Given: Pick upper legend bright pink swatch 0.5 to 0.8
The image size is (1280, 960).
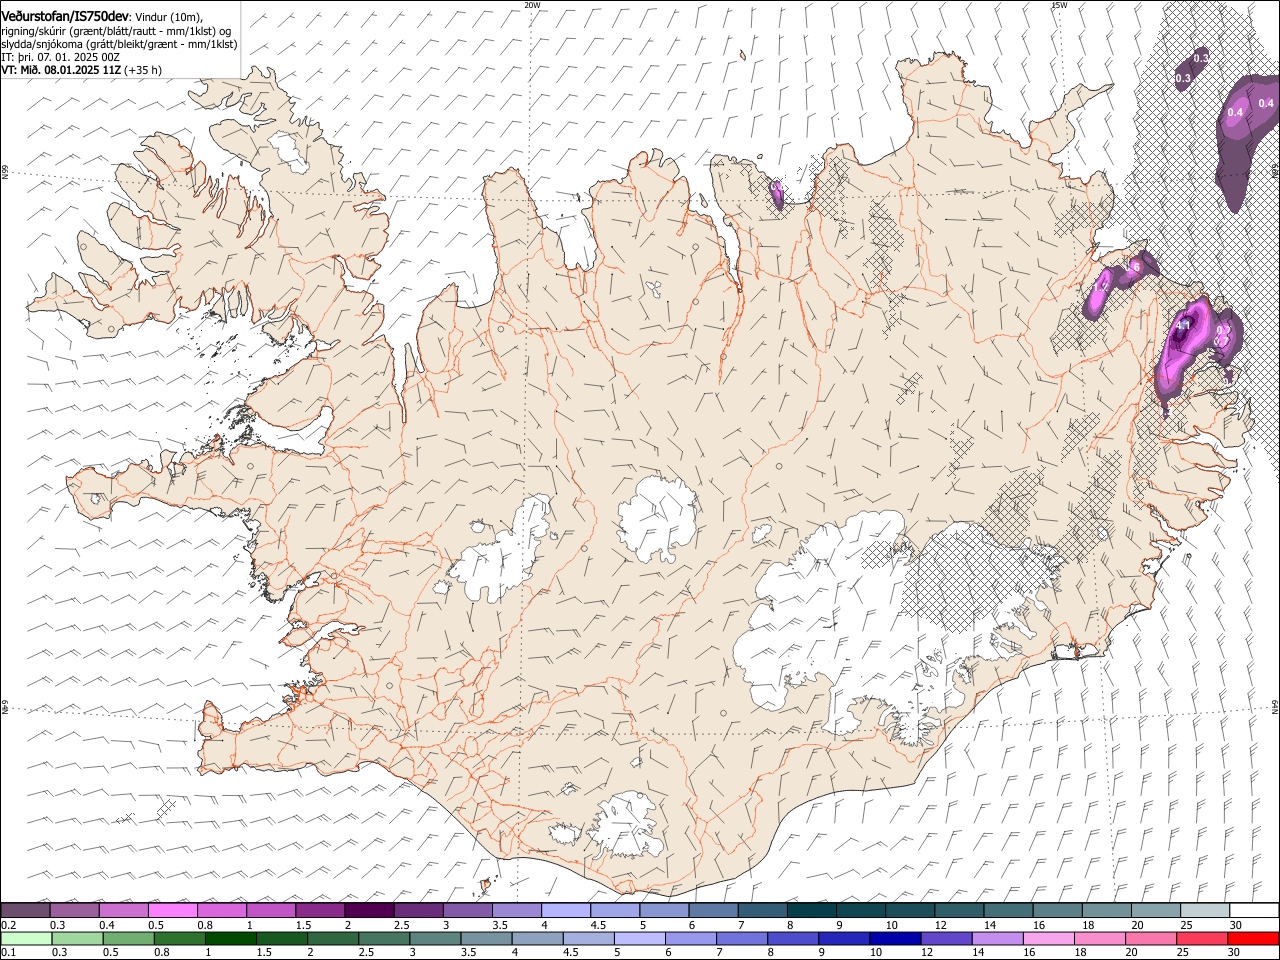Looking at the screenshot, I should (173, 911).
